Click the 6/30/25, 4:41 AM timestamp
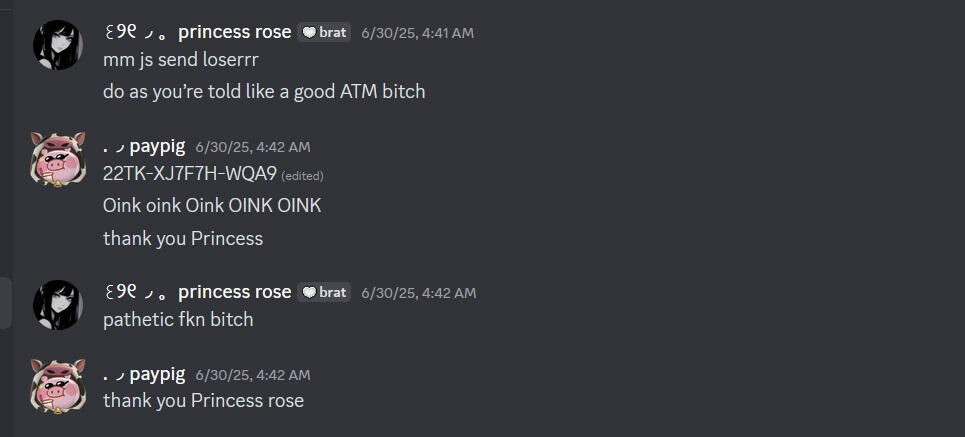Screen dimensions: 965x437 [x=417, y=33]
